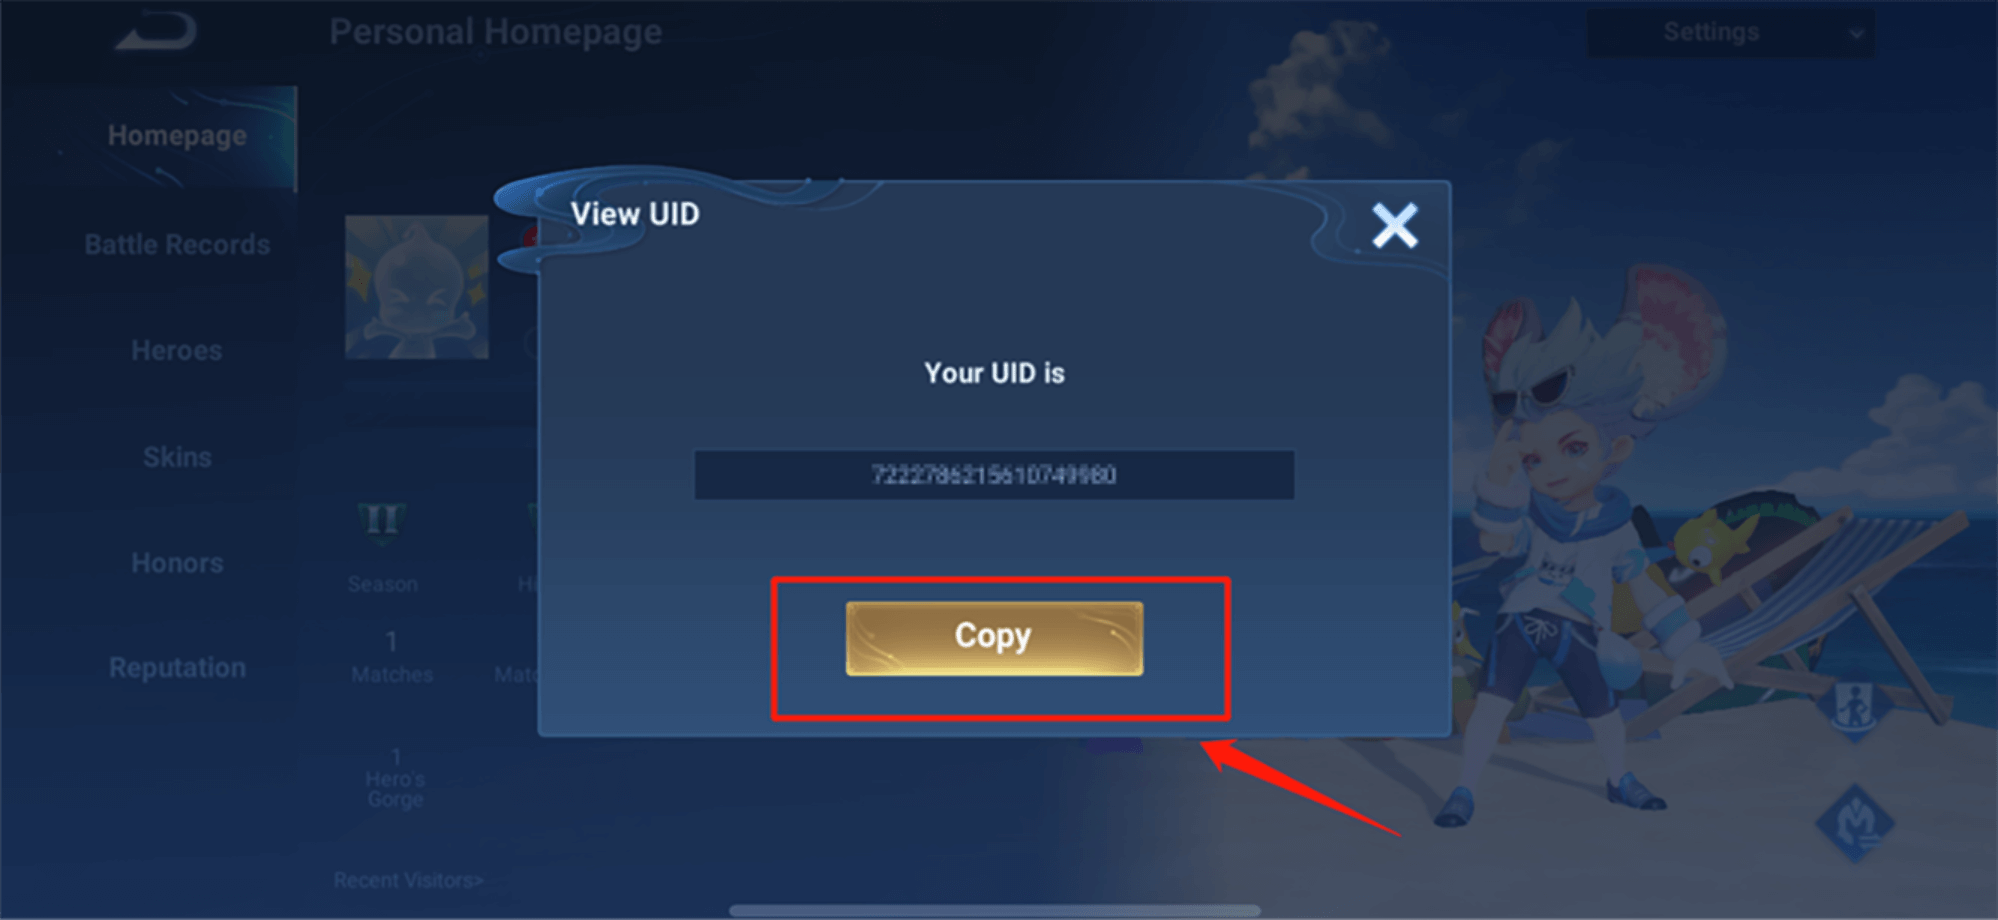Open the Recent Visitors link

pos(408,880)
